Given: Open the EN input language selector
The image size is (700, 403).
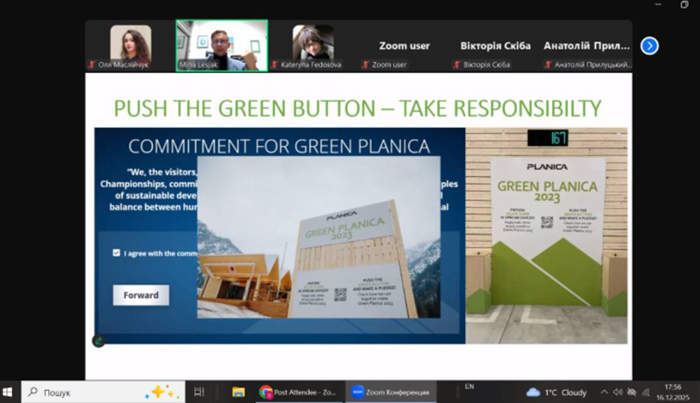Looking at the screenshot, I should 470,386.
